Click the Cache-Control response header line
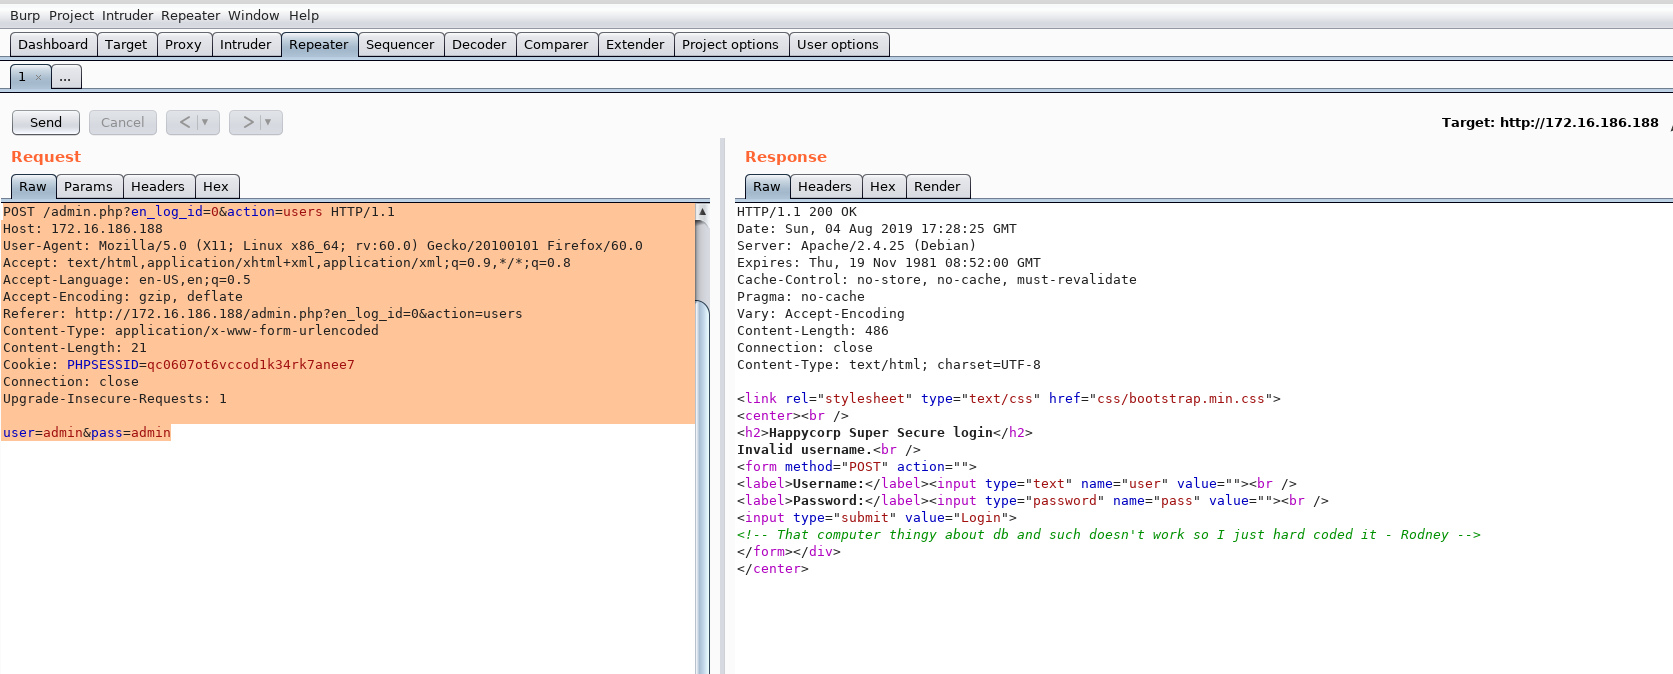The height and width of the screenshot is (674, 1673). pyautogui.click(x=937, y=280)
